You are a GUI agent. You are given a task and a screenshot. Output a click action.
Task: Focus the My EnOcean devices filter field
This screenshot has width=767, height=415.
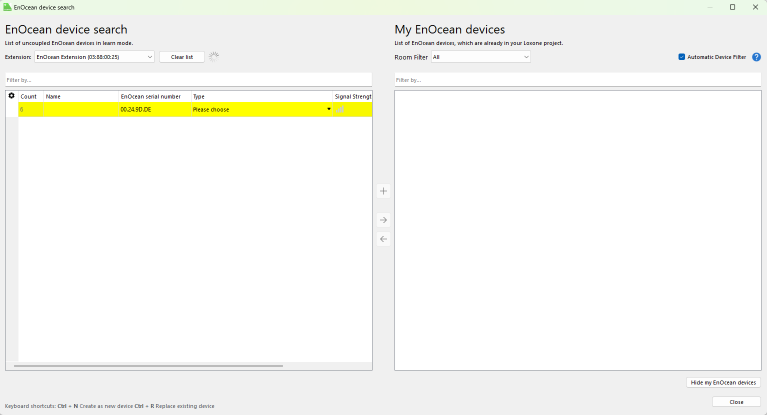point(577,79)
